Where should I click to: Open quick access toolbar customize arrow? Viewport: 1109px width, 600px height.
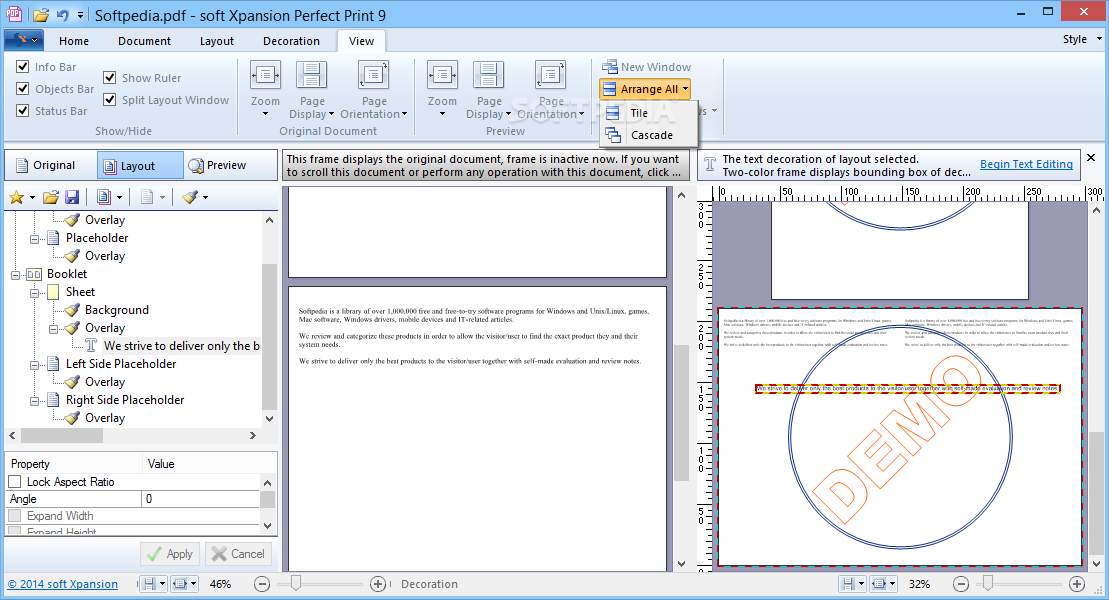[80, 15]
